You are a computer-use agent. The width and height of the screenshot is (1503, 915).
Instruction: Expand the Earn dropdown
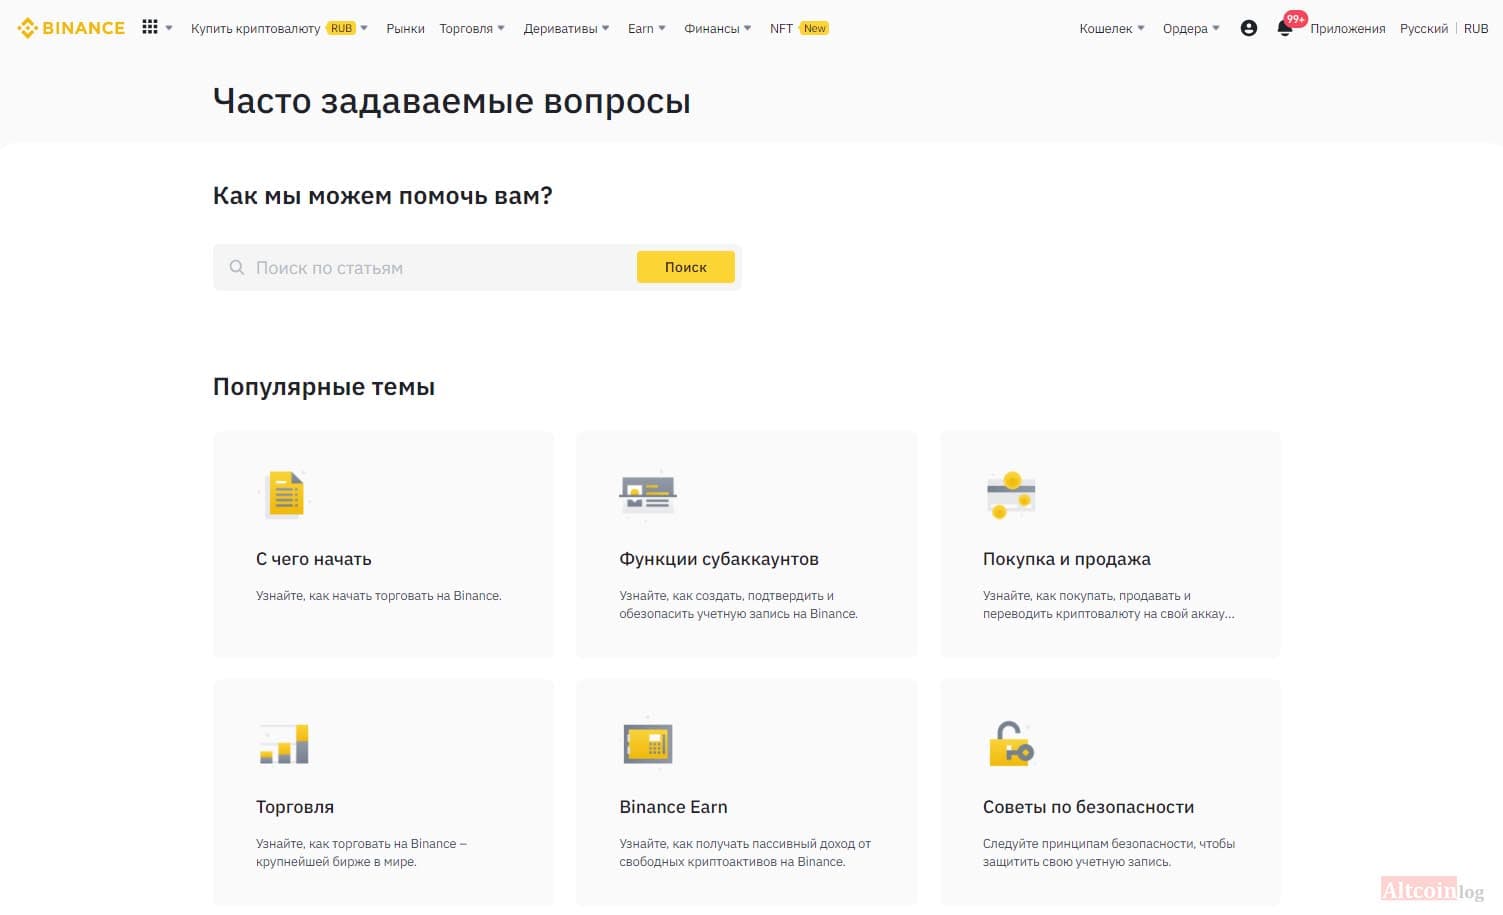tap(646, 28)
